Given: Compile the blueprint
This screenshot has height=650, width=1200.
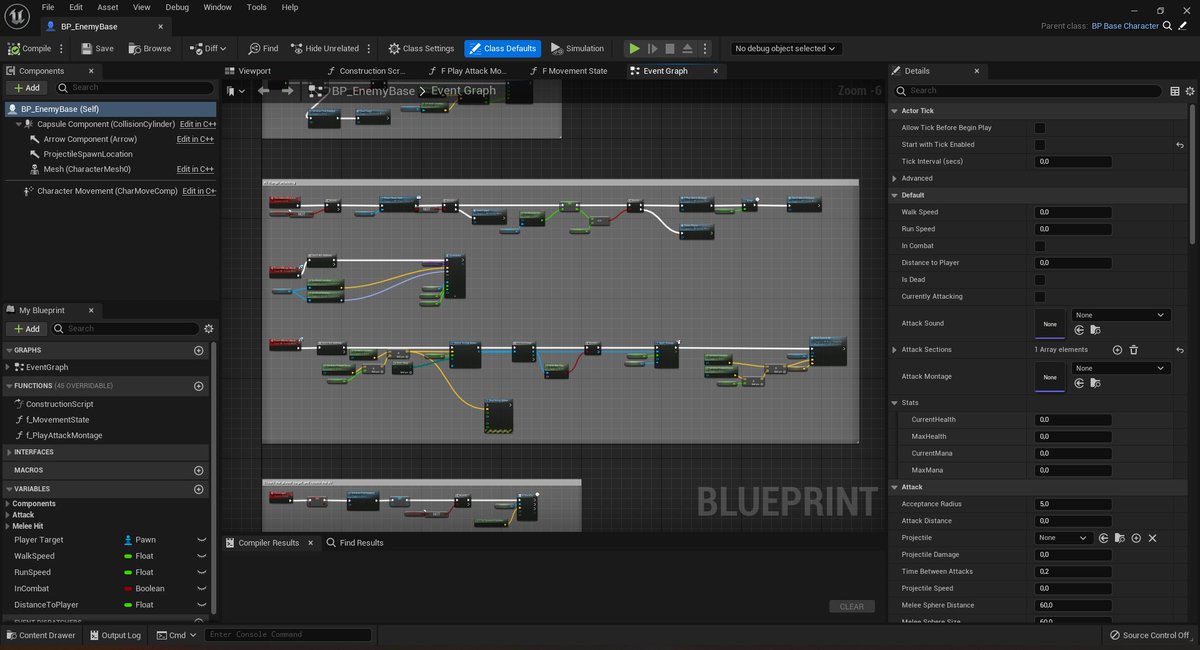Looking at the screenshot, I should pyautogui.click(x=29, y=48).
